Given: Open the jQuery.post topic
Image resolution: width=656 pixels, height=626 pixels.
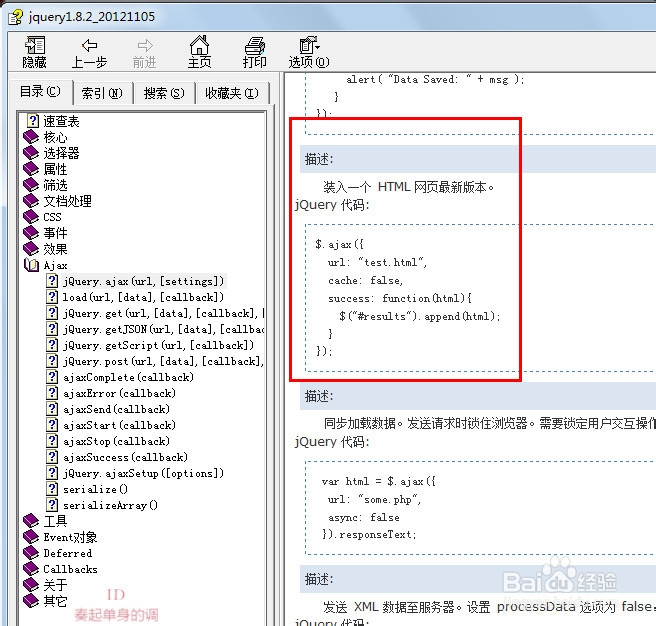Looking at the screenshot, I should point(163,361).
